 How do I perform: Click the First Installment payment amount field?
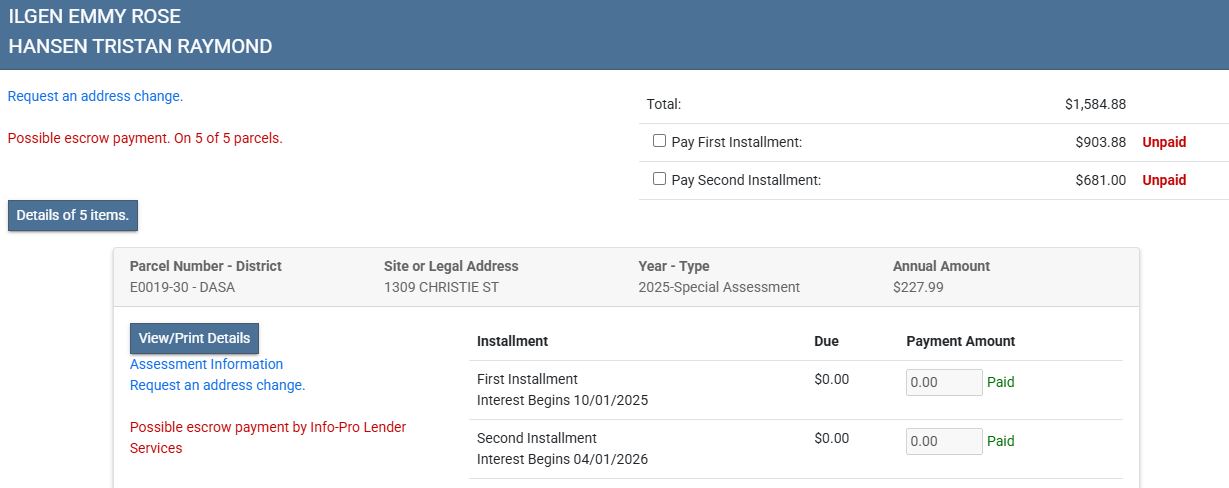coord(943,382)
